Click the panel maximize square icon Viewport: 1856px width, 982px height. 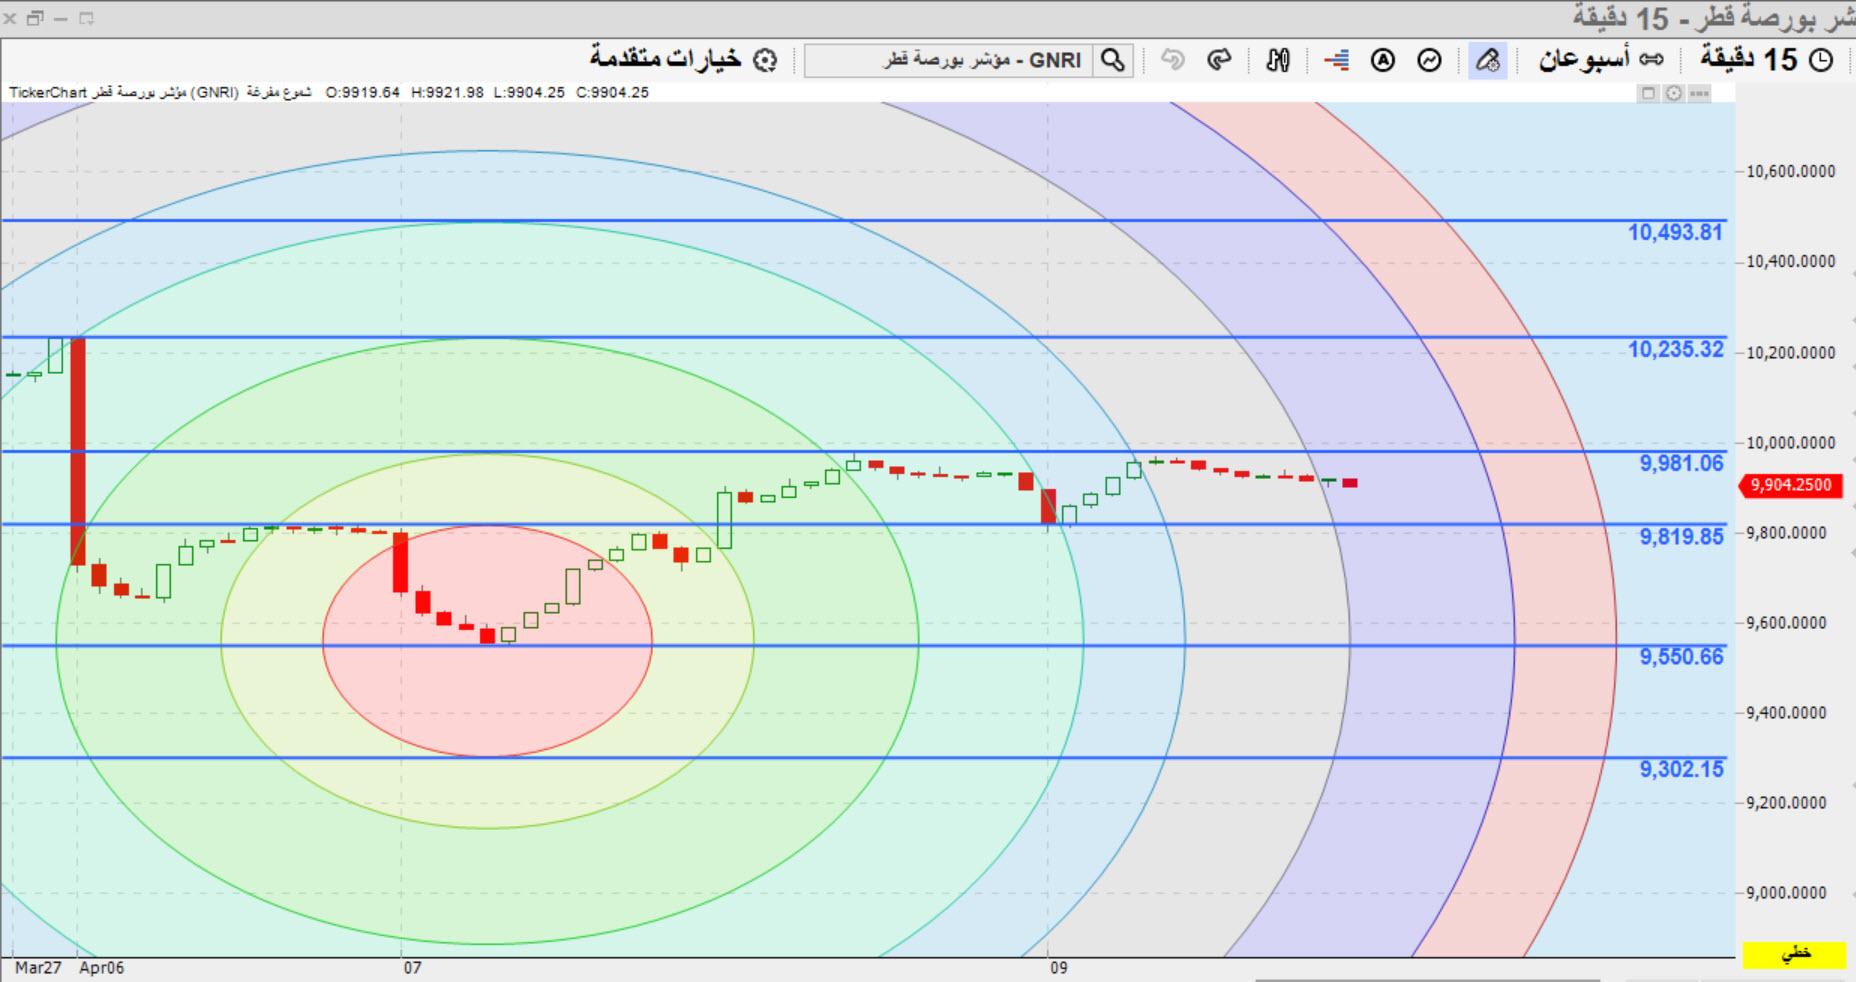tap(1649, 93)
